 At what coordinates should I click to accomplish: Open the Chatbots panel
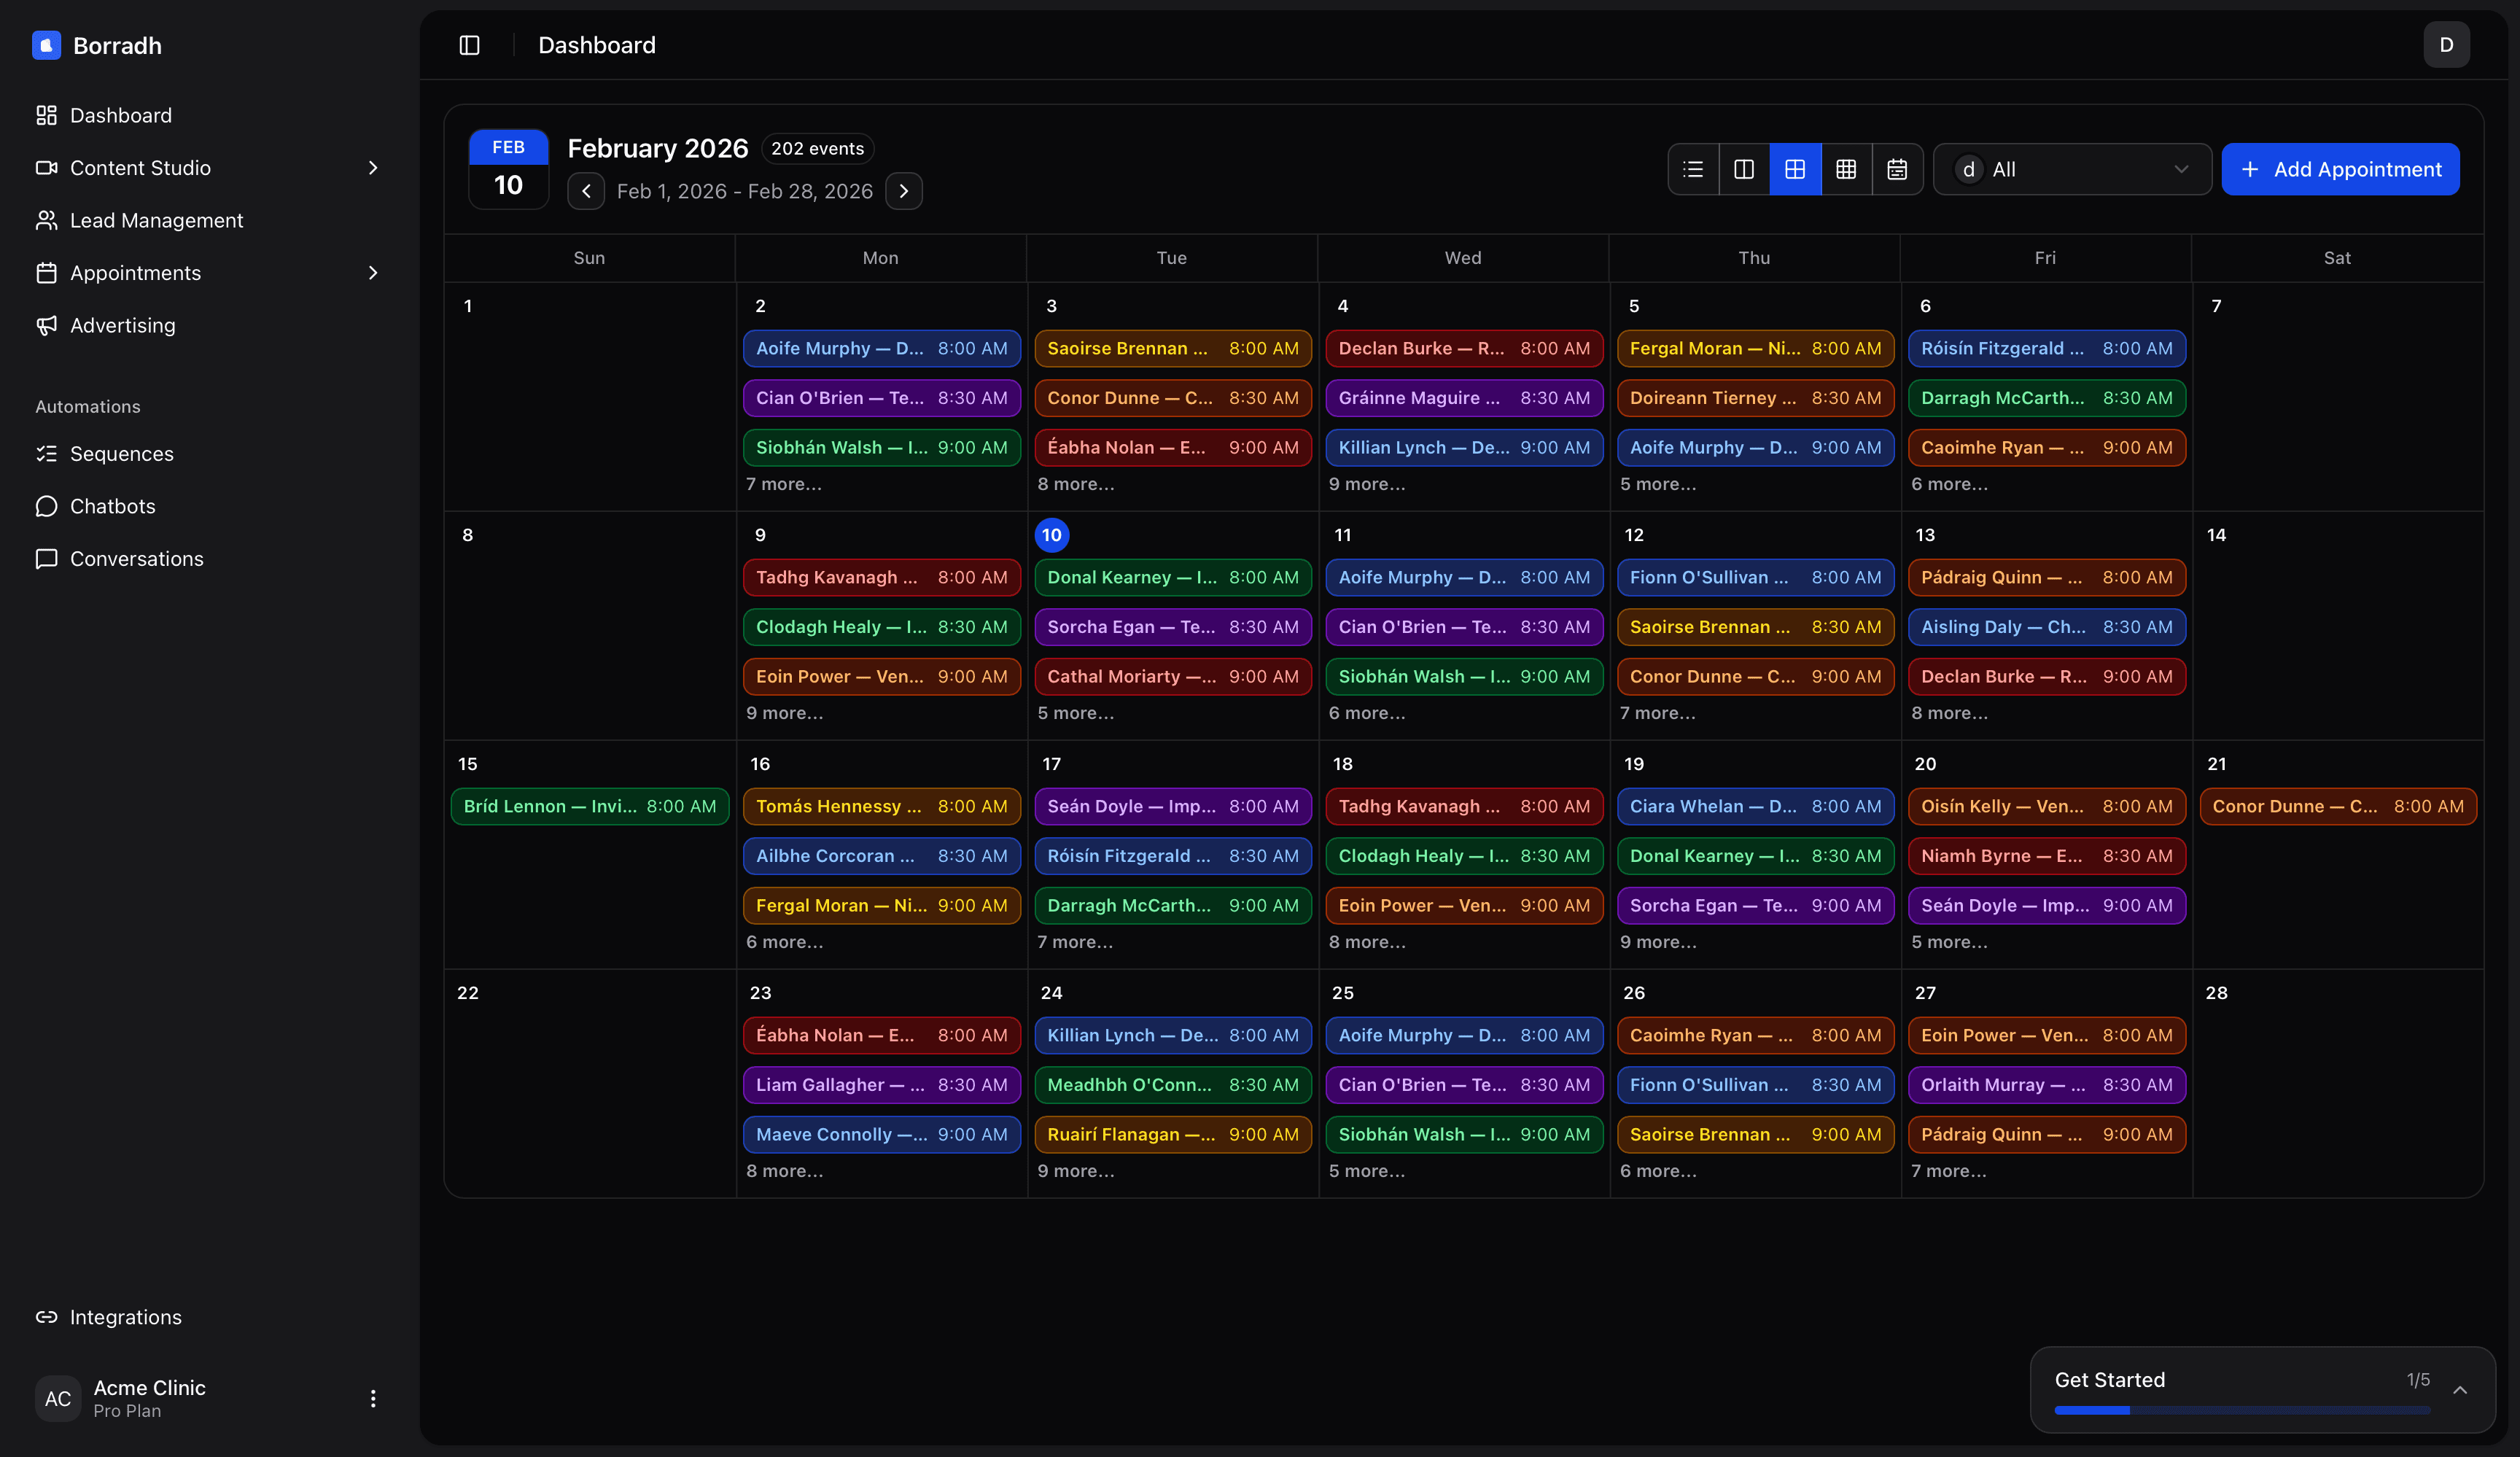pos(113,505)
